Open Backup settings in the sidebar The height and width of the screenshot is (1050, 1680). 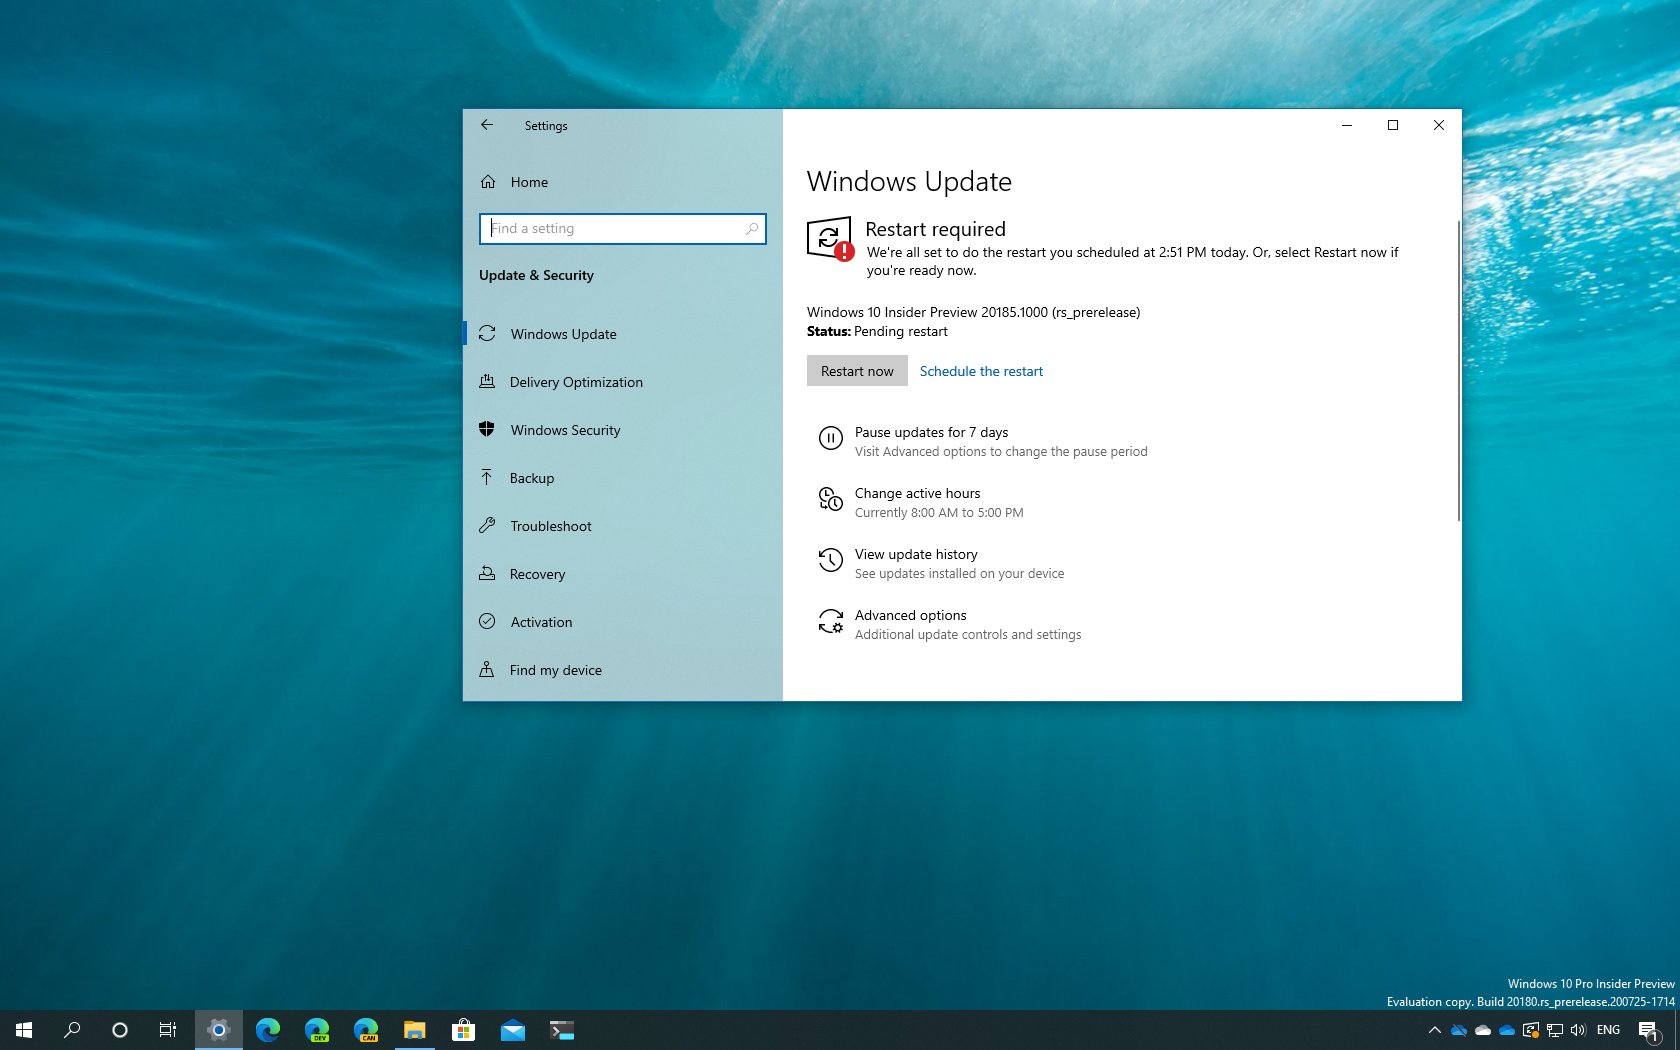[x=531, y=478]
